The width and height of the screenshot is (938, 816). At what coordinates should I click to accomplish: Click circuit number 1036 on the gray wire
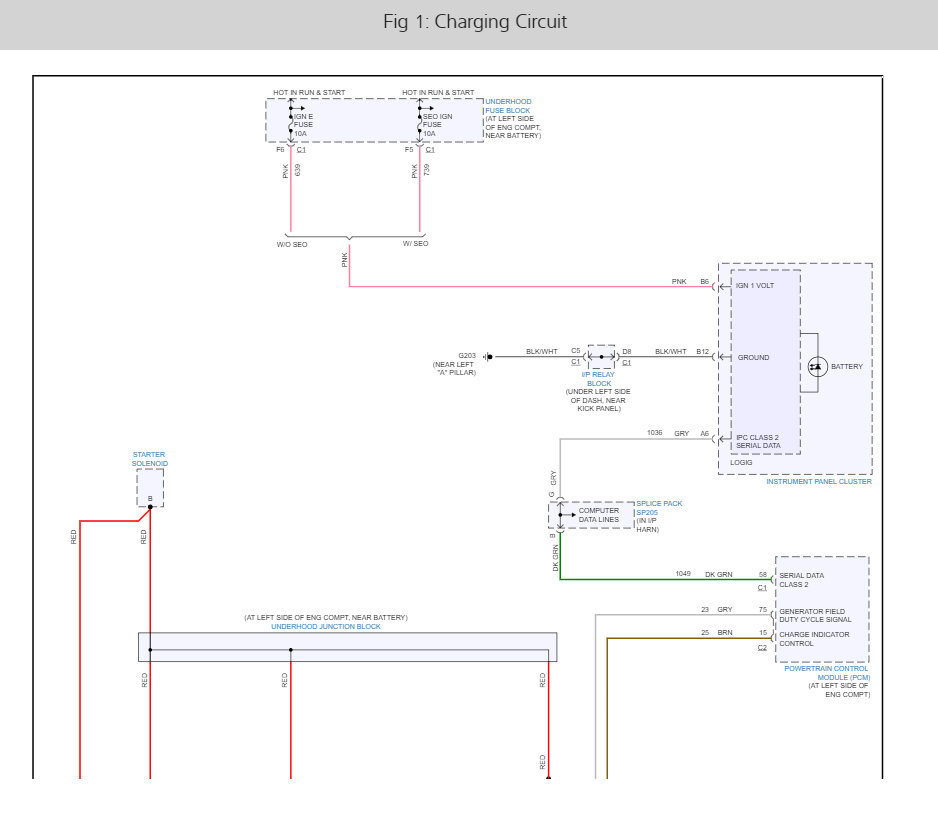pos(654,432)
